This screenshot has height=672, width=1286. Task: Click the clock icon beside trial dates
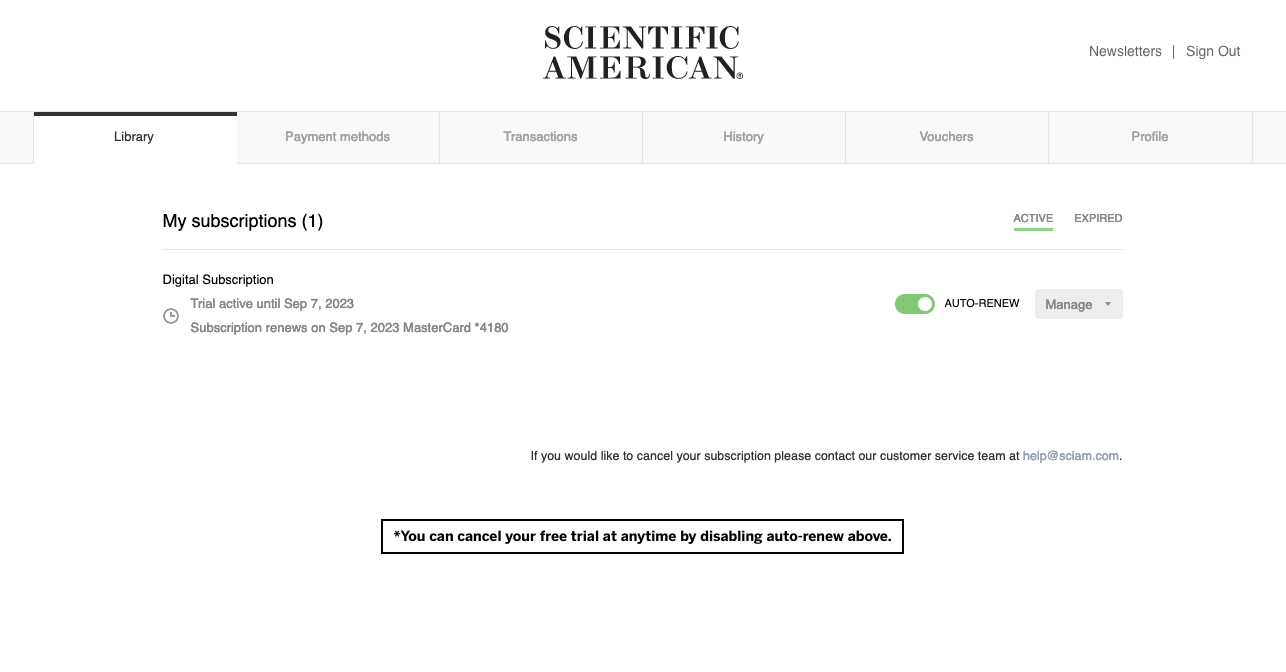coord(171,316)
